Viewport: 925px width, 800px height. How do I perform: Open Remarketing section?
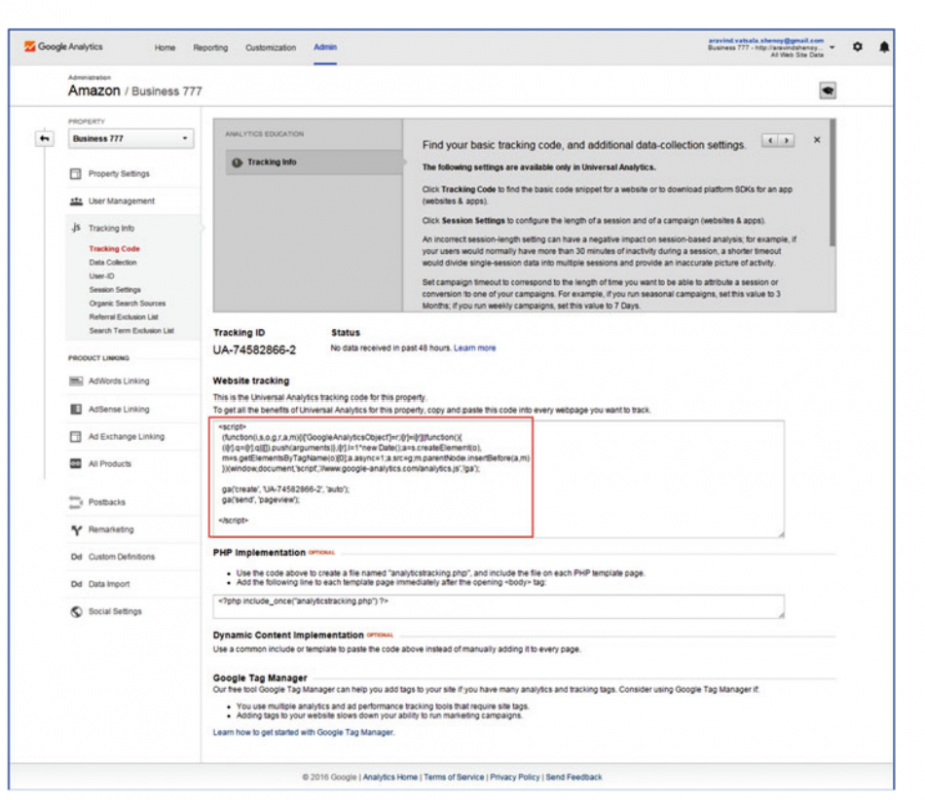(111, 530)
